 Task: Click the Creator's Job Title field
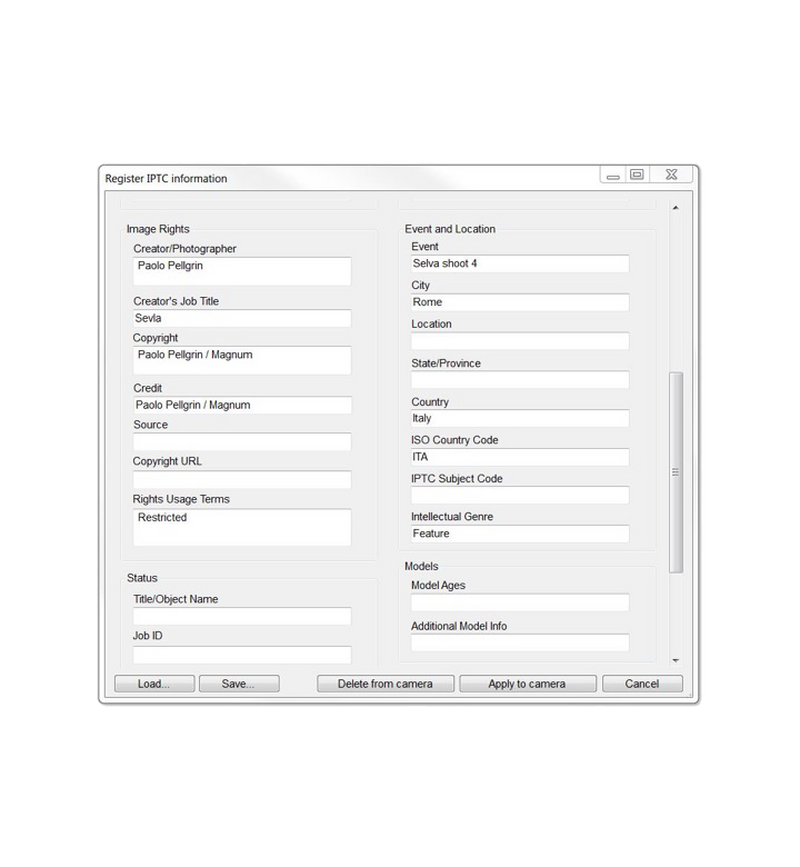click(242, 318)
